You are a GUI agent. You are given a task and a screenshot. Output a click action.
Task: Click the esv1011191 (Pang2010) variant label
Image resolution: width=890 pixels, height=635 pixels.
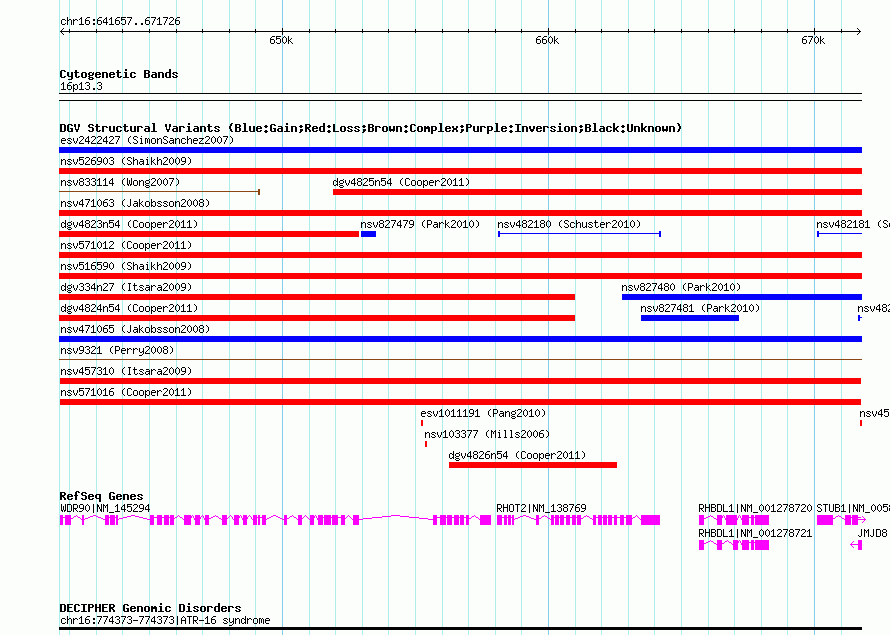click(x=483, y=413)
